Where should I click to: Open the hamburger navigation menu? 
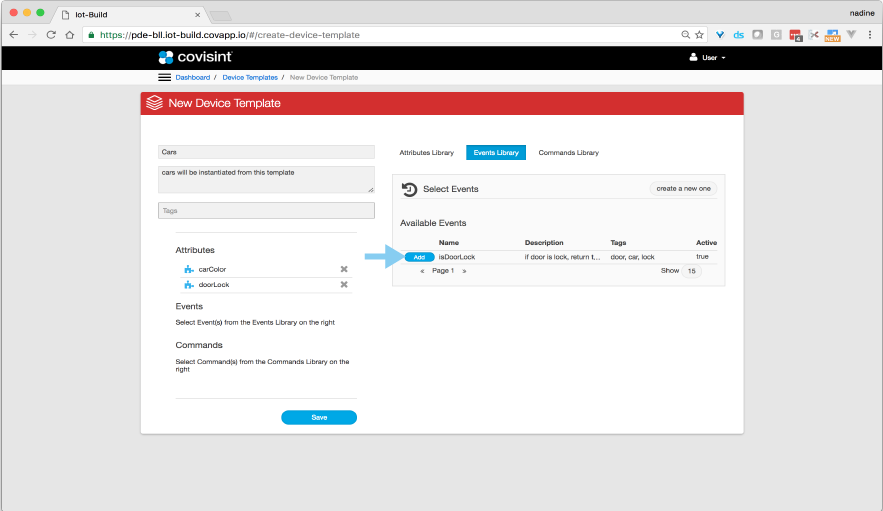(164, 77)
